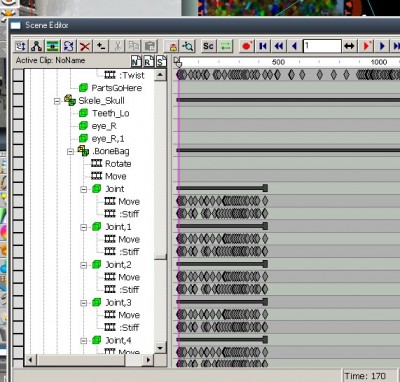Toggle the checkbox beside eye_R,1 row
This screenshot has height=382, width=400.
pos(18,139)
